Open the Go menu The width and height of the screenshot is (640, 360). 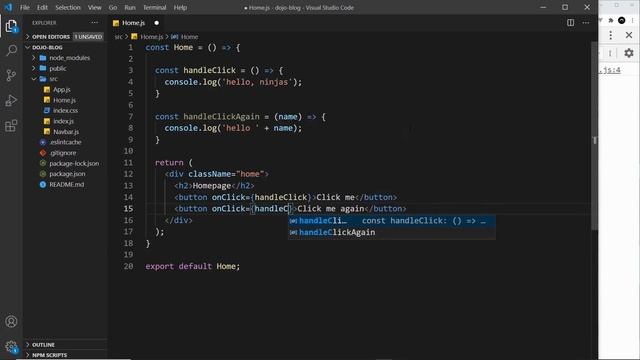[113, 7]
